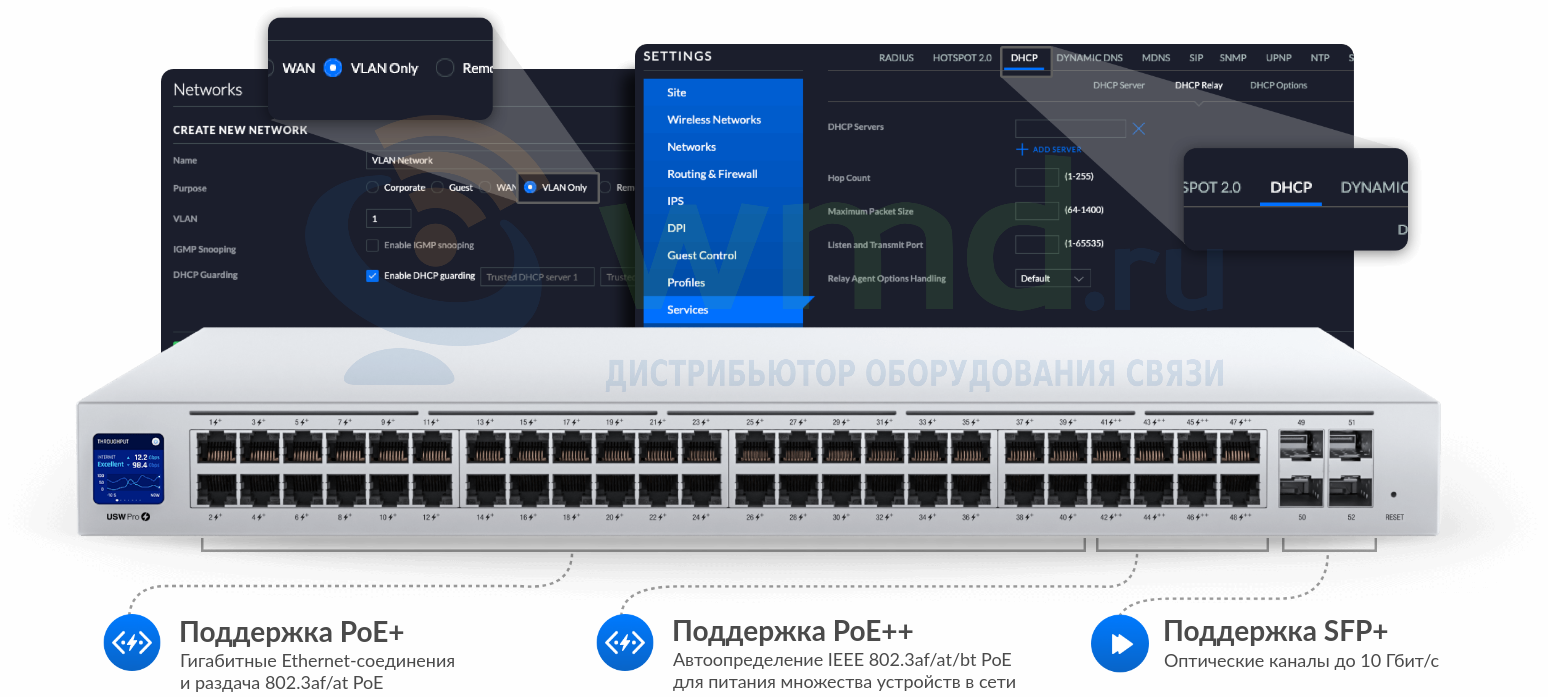Click the DHCP Servers address input
Image resolution: width=1548 pixels, height=697 pixels.
tap(1070, 129)
